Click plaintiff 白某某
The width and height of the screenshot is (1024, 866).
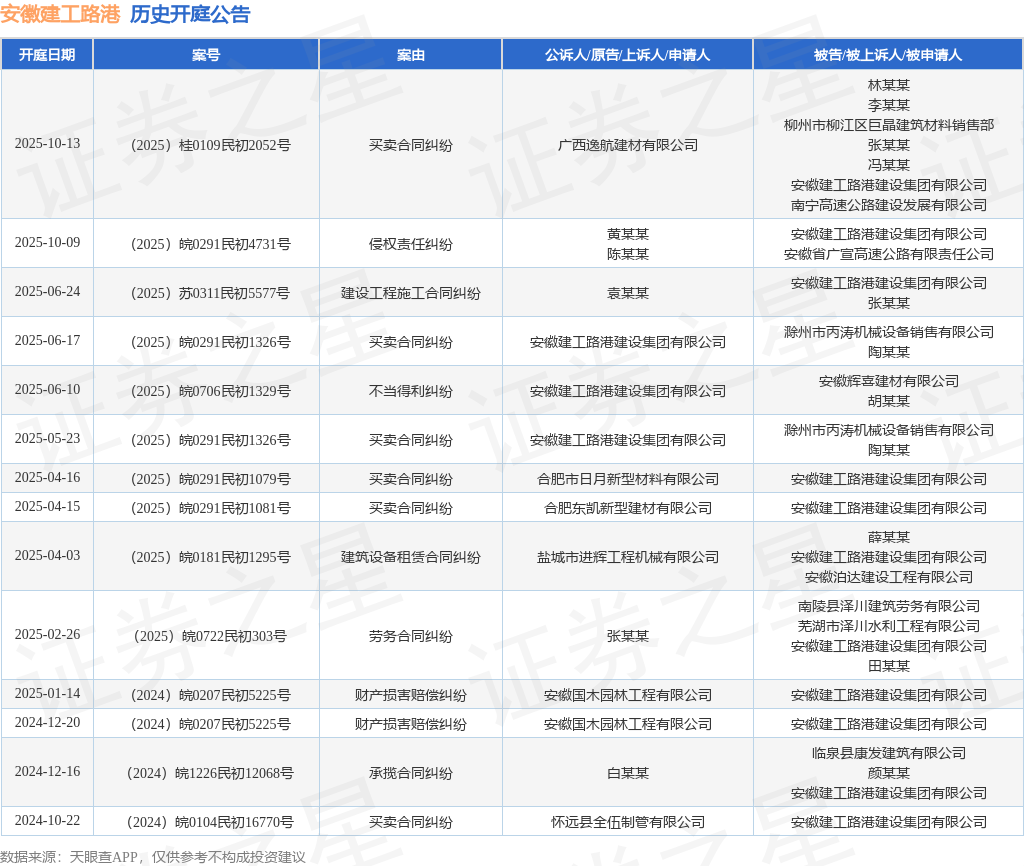(x=628, y=773)
